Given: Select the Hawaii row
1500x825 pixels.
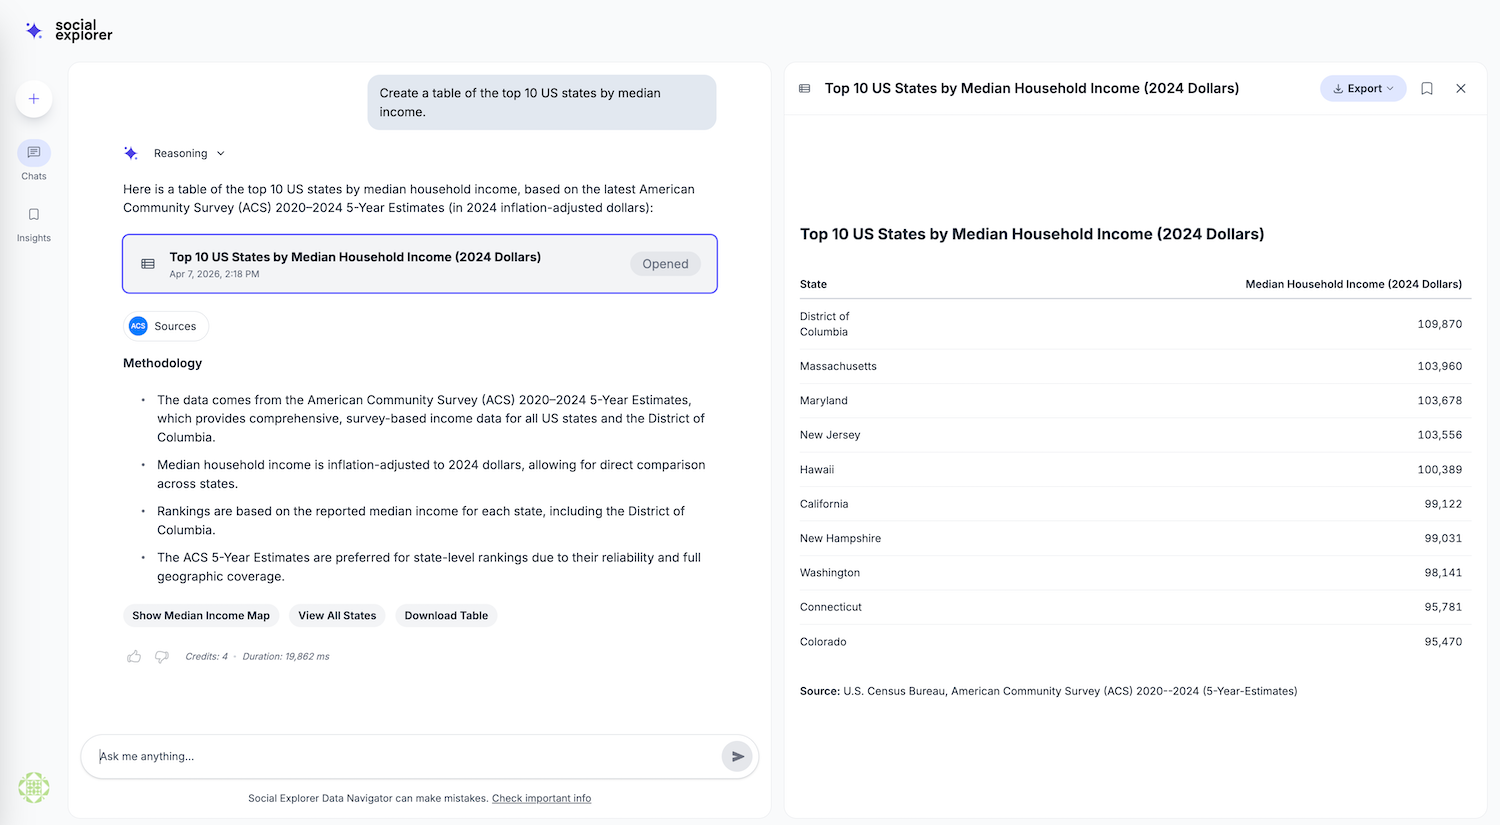Looking at the screenshot, I should [1135, 470].
